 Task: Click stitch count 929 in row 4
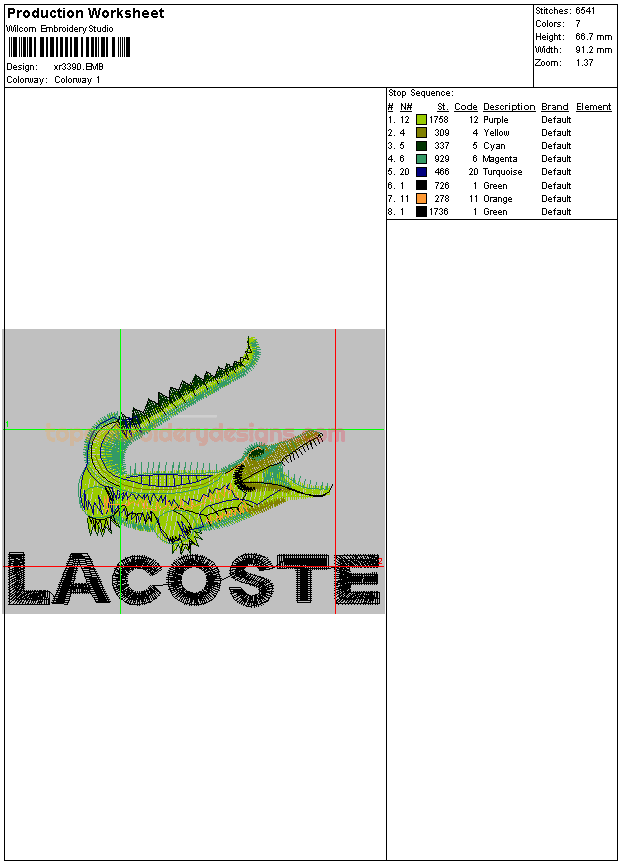coord(442,159)
